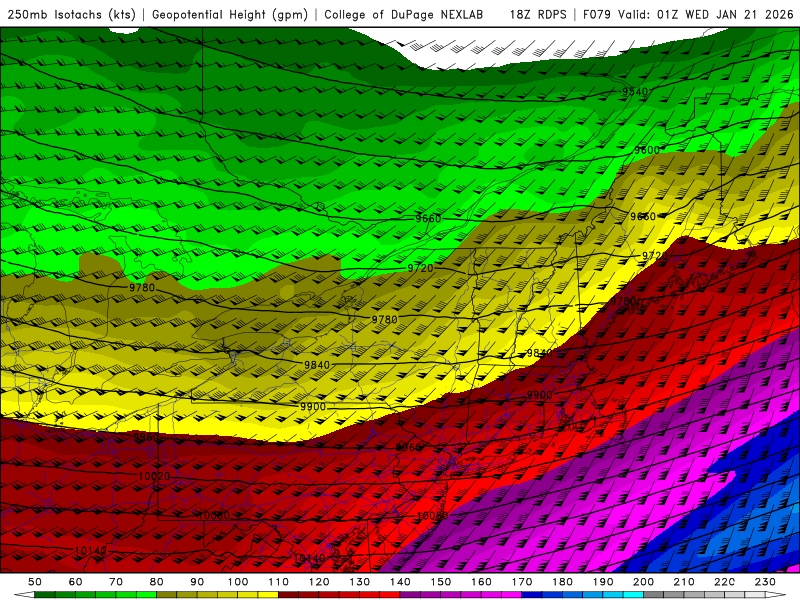Click the 9540 height contour label
The height and width of the screenshot is (600, 800).
(x=635, y=92)
